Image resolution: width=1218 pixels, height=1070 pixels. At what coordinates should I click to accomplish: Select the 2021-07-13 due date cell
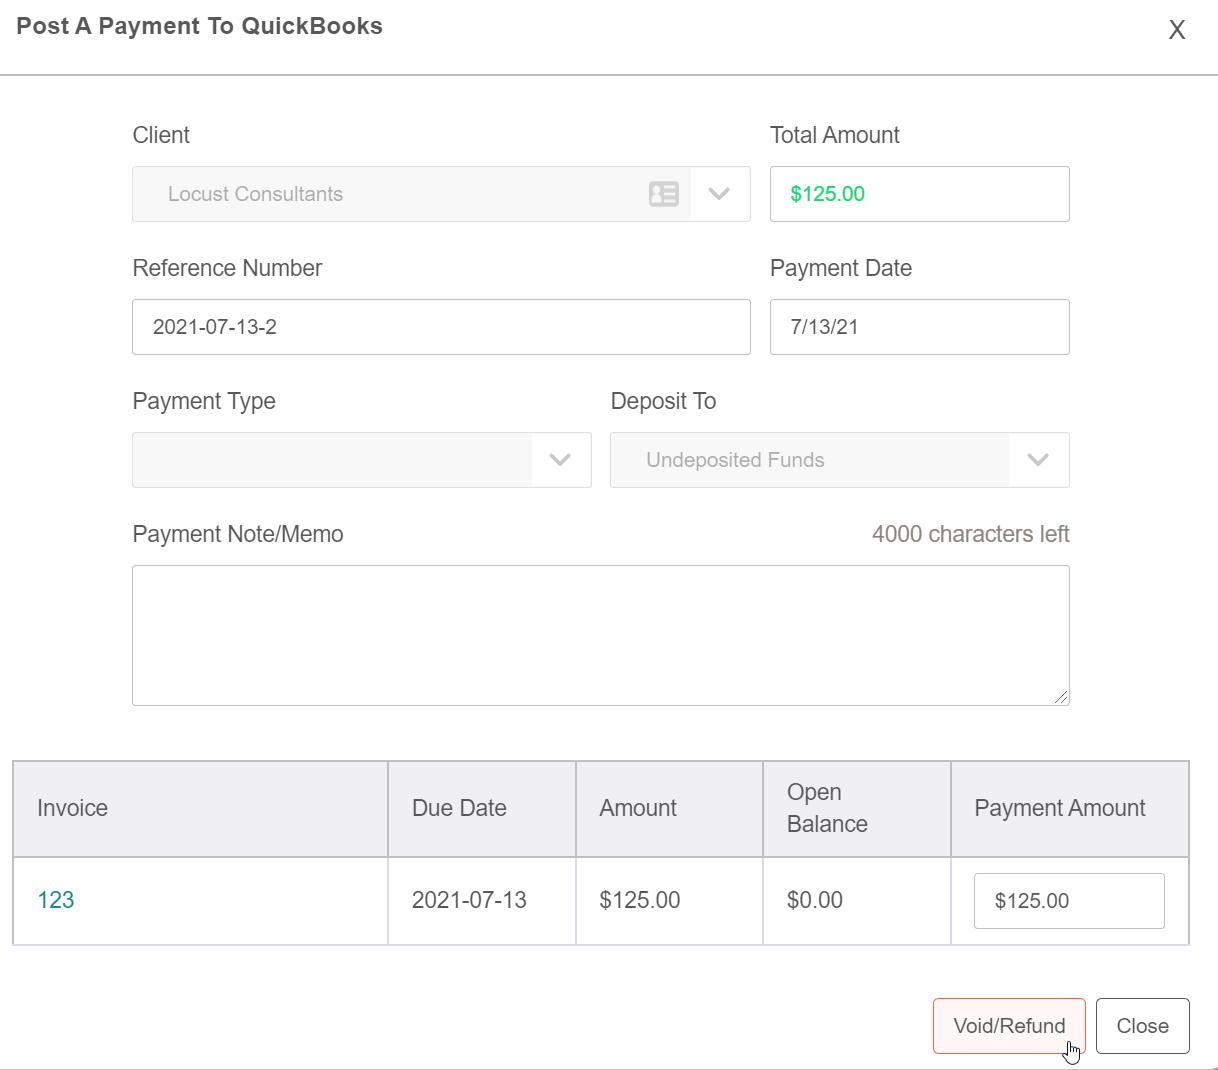point(482,900)
